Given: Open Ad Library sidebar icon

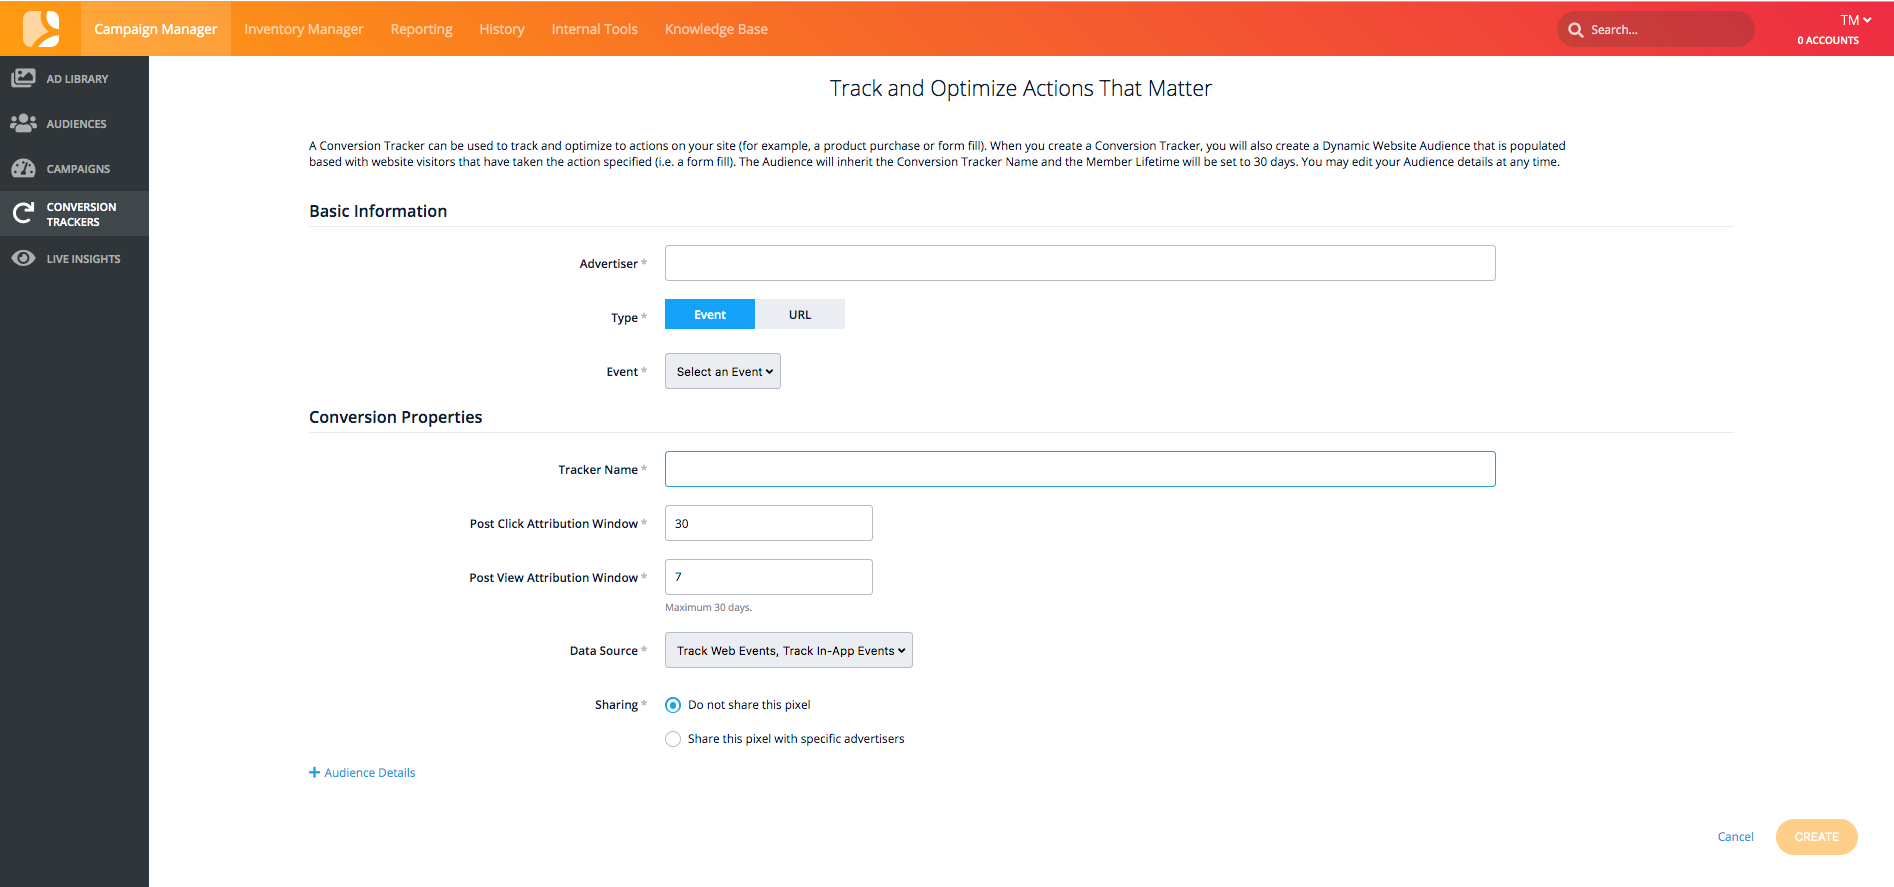Looking at the screenshot, I should pos(23,78).
